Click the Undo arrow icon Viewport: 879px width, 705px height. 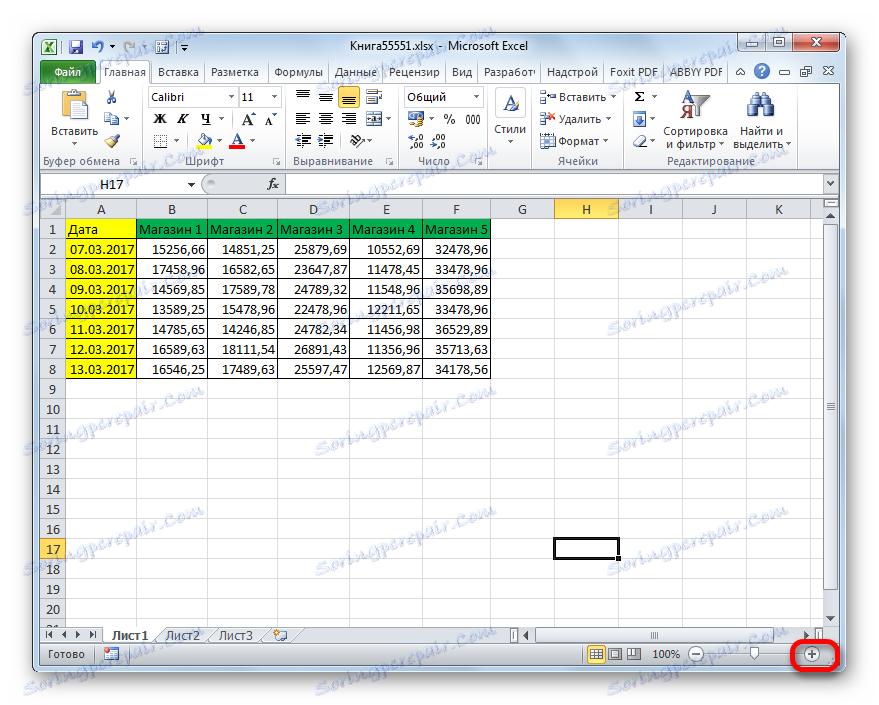pyautogui.click(x=98, y=47)
